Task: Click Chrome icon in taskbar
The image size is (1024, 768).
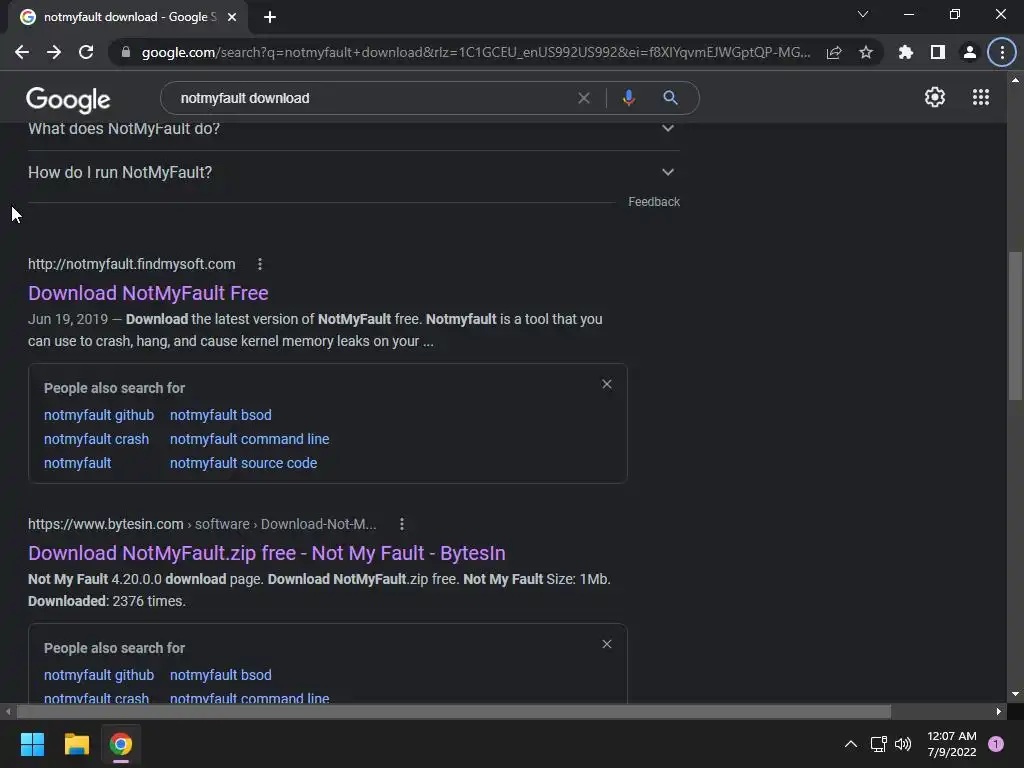Action: [x=121, y=744]
